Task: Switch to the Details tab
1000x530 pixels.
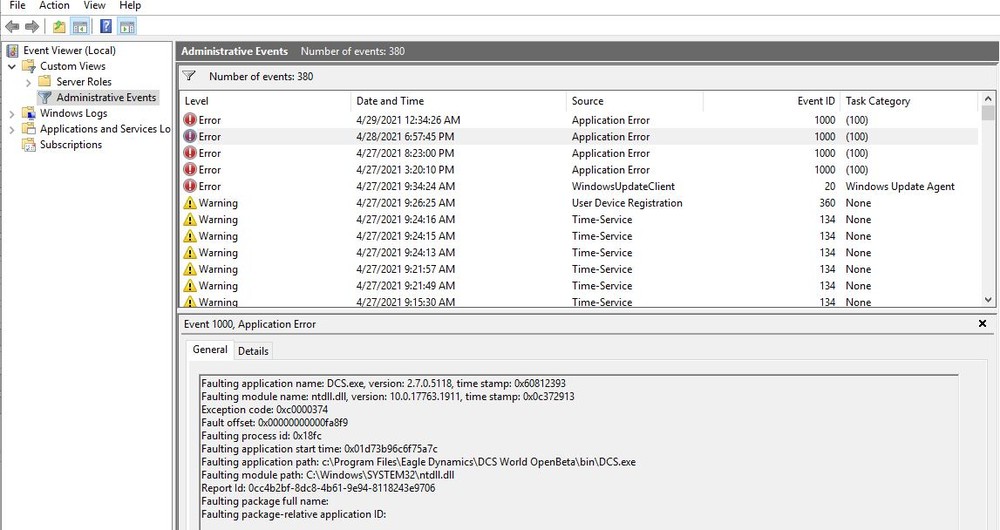Action: click(x=253, y=351)
